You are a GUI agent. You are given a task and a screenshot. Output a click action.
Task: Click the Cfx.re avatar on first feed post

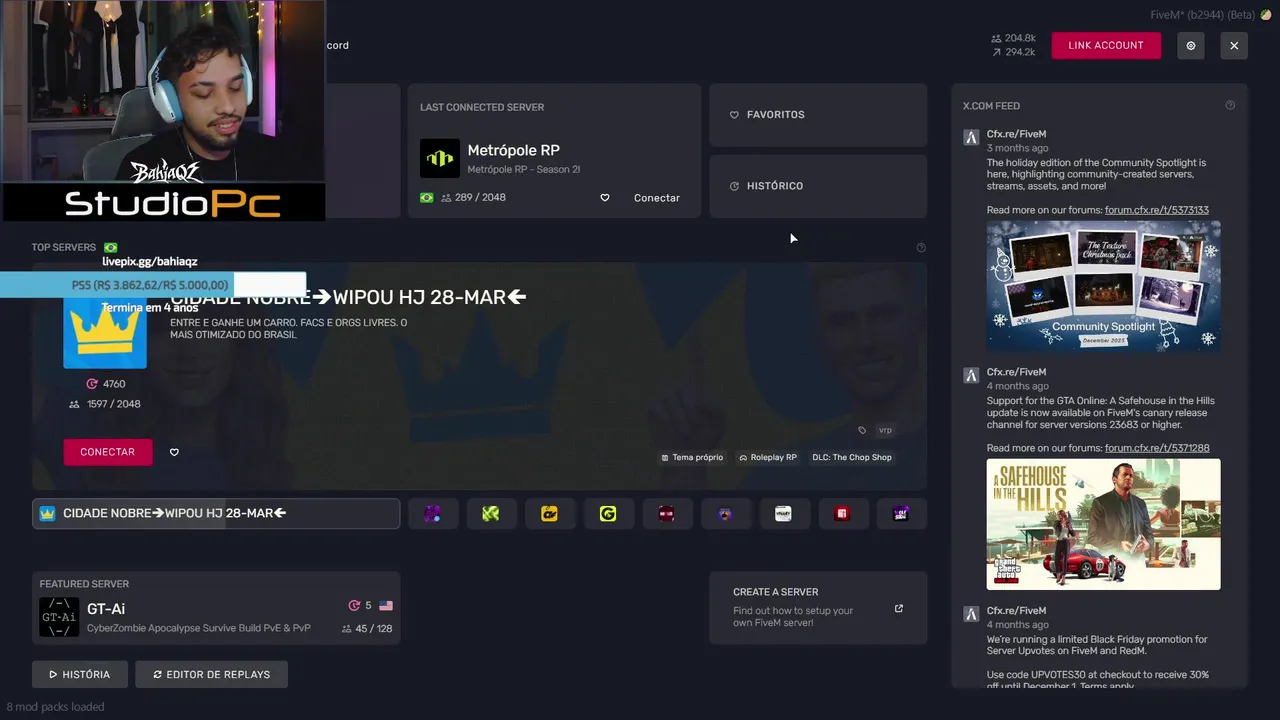[971, 138]
